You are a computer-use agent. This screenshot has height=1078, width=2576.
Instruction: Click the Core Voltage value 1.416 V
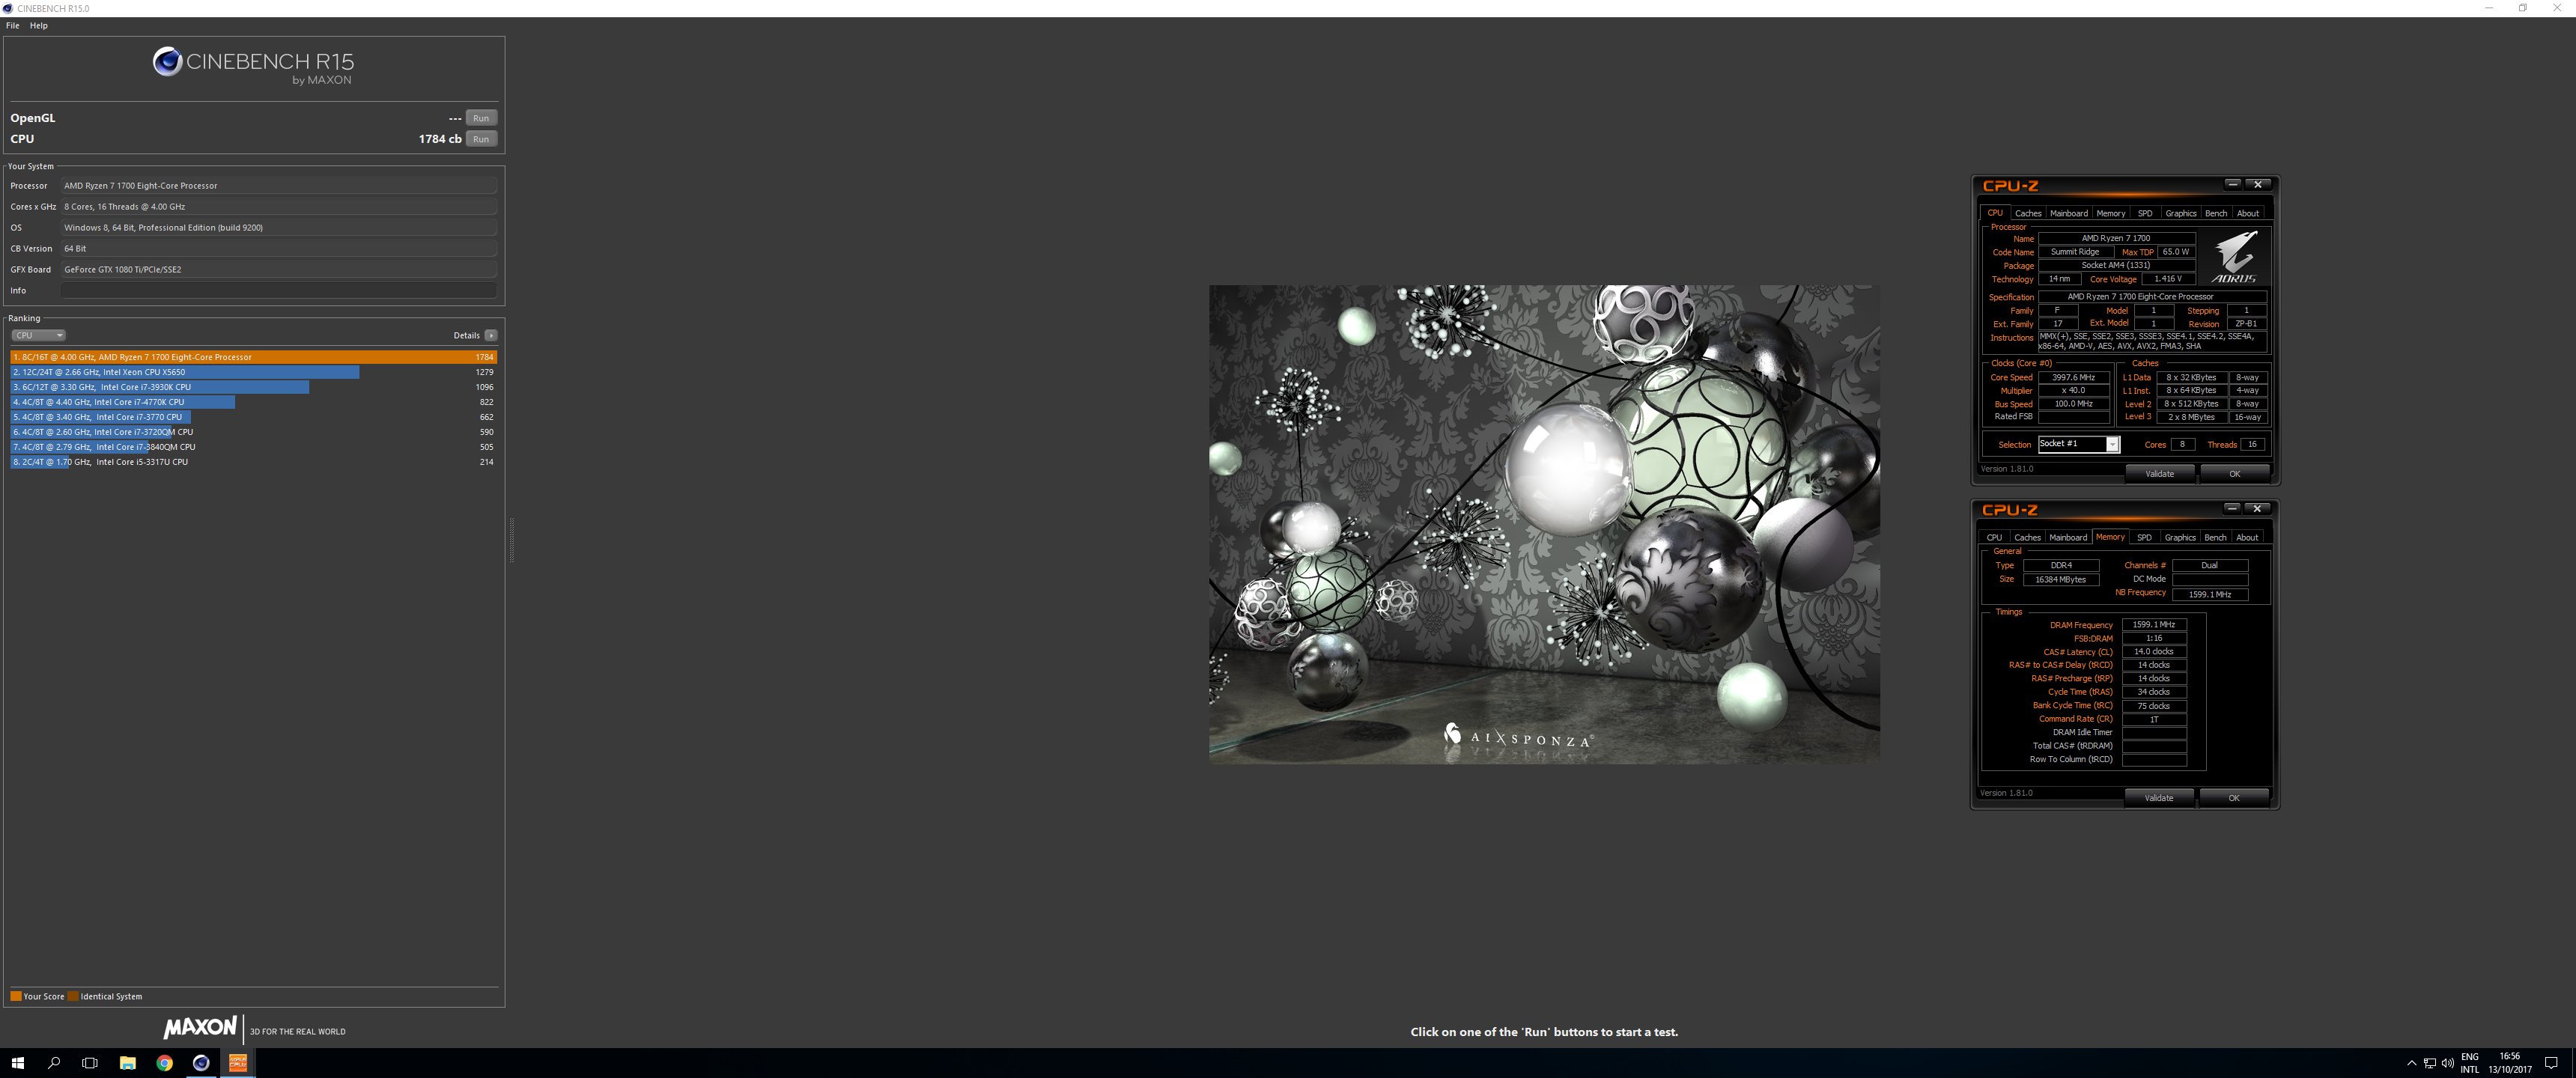[2168, 279]
